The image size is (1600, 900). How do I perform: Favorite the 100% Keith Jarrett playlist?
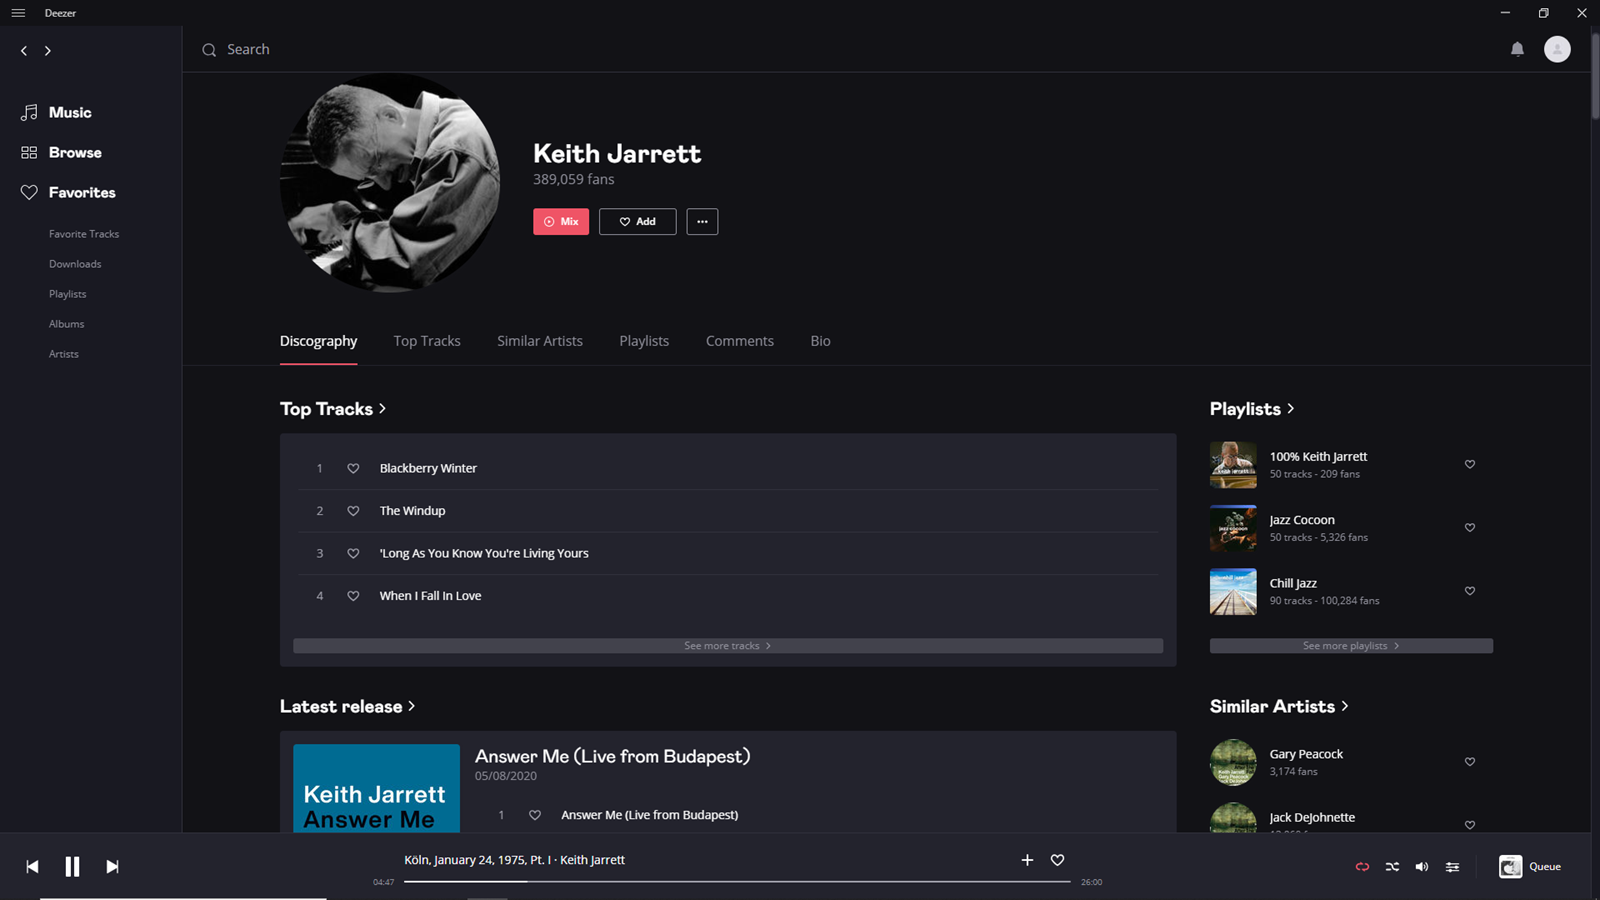pyautogui.click(x=1470, y=464)
